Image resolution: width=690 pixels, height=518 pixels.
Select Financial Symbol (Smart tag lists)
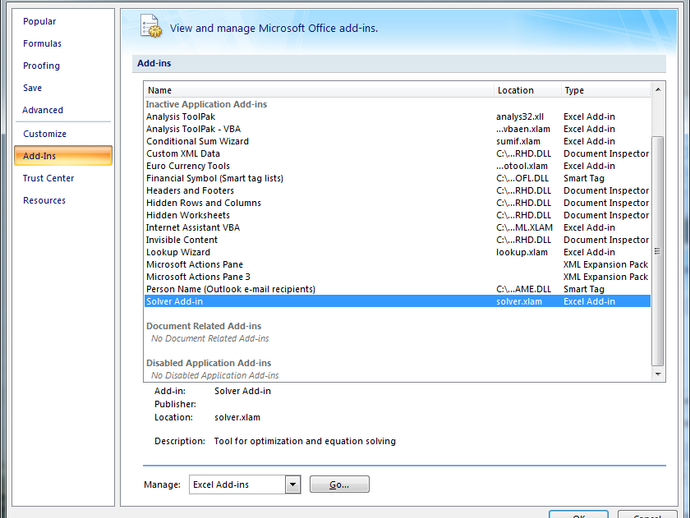coord(397,178)
